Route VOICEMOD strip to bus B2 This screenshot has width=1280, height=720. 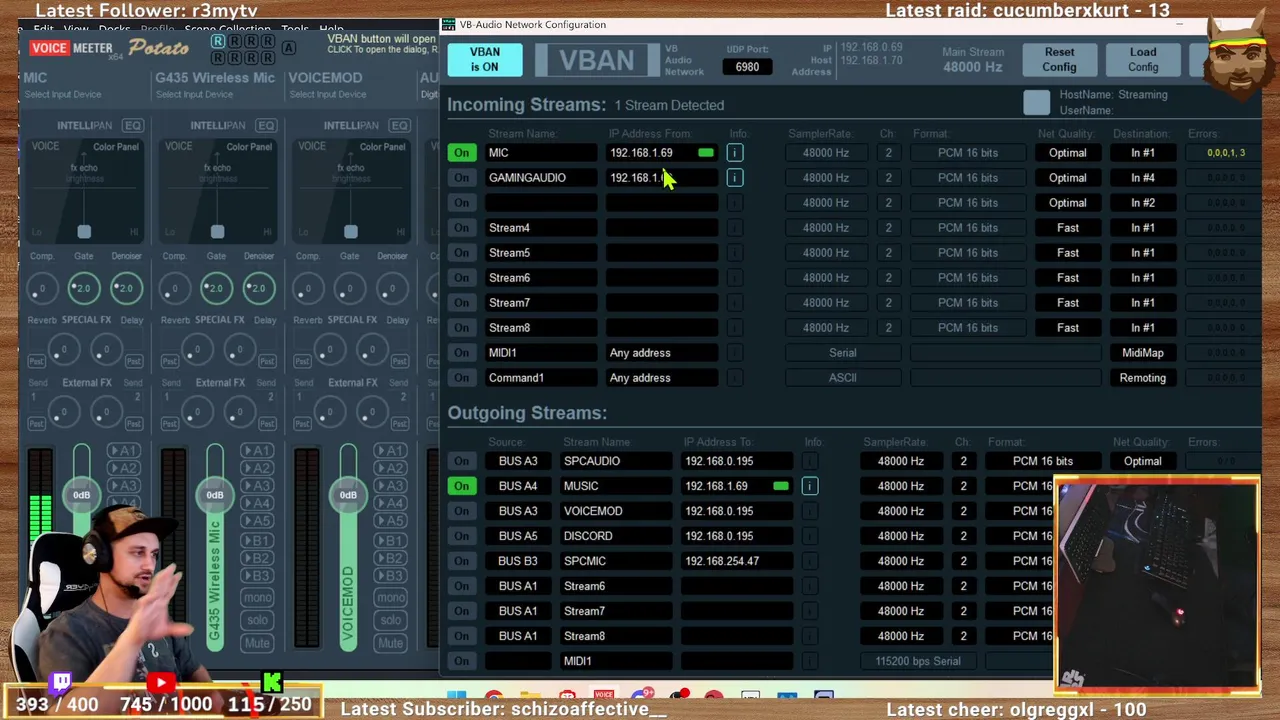point(390,559)
